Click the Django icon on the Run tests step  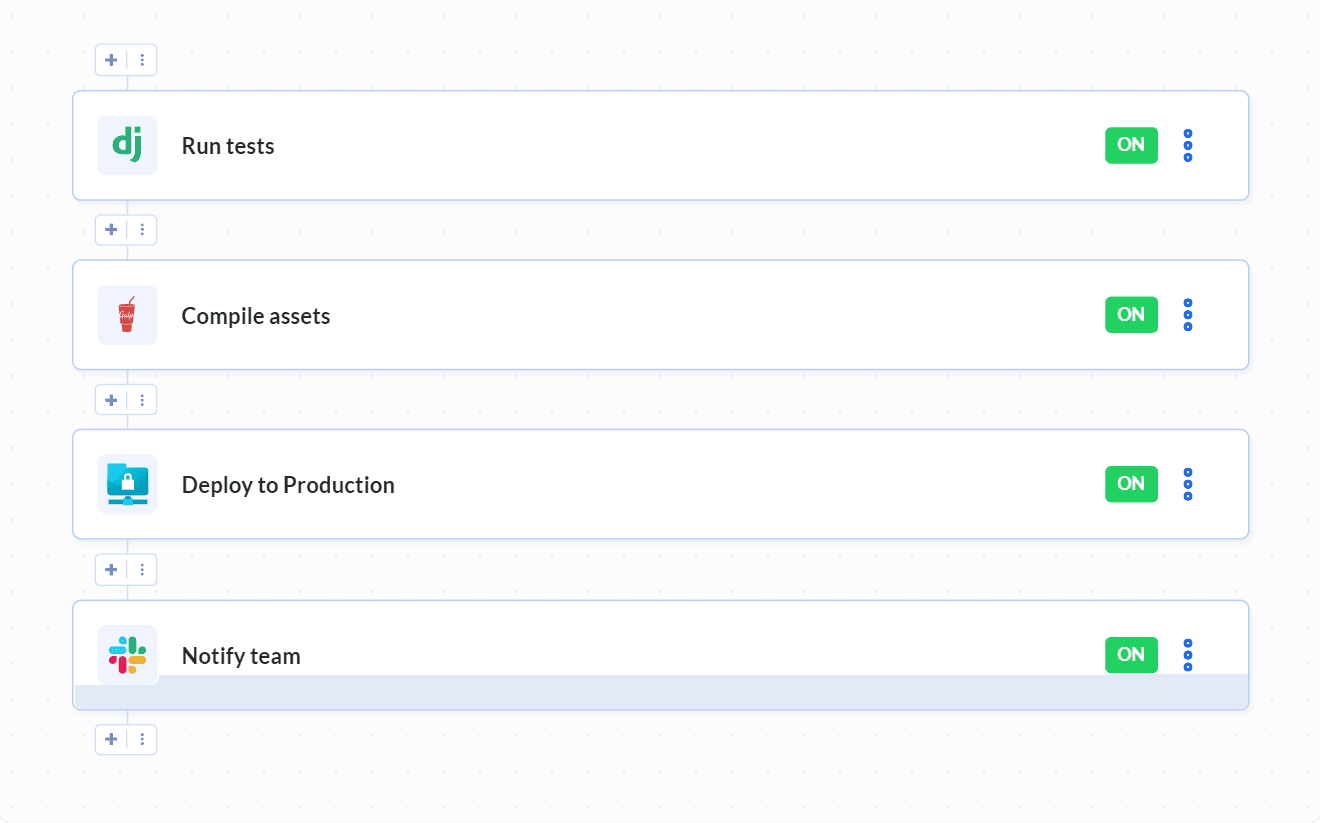[x=127, y=144]
